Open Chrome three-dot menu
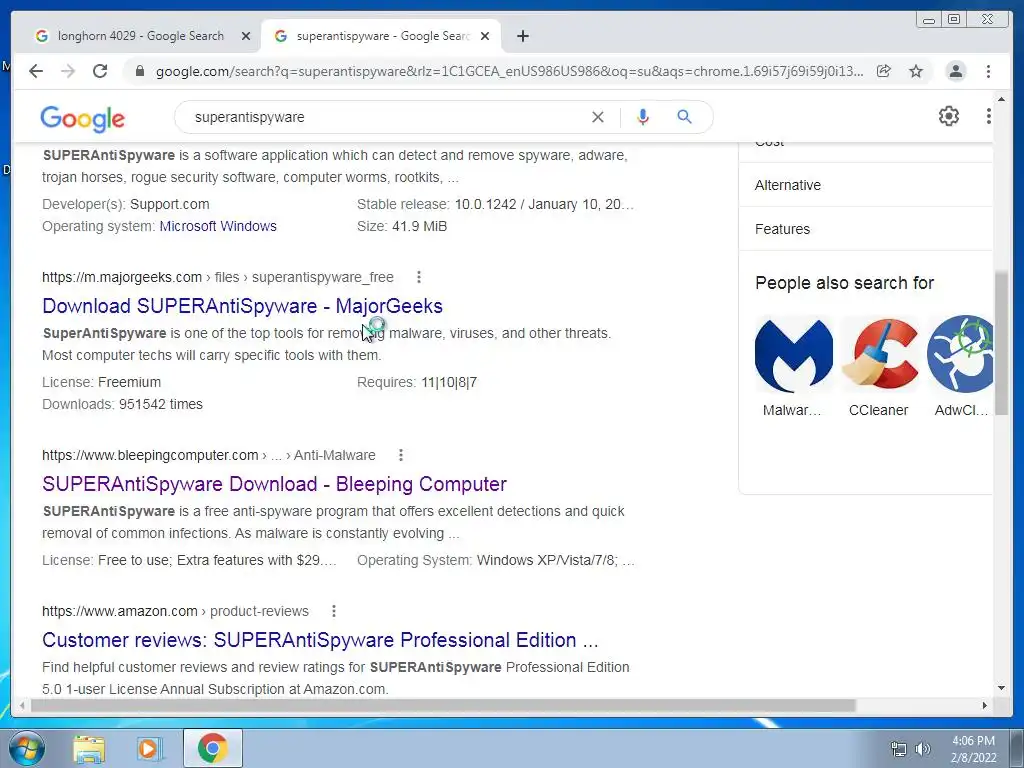1024x768 pixels. 988,71
